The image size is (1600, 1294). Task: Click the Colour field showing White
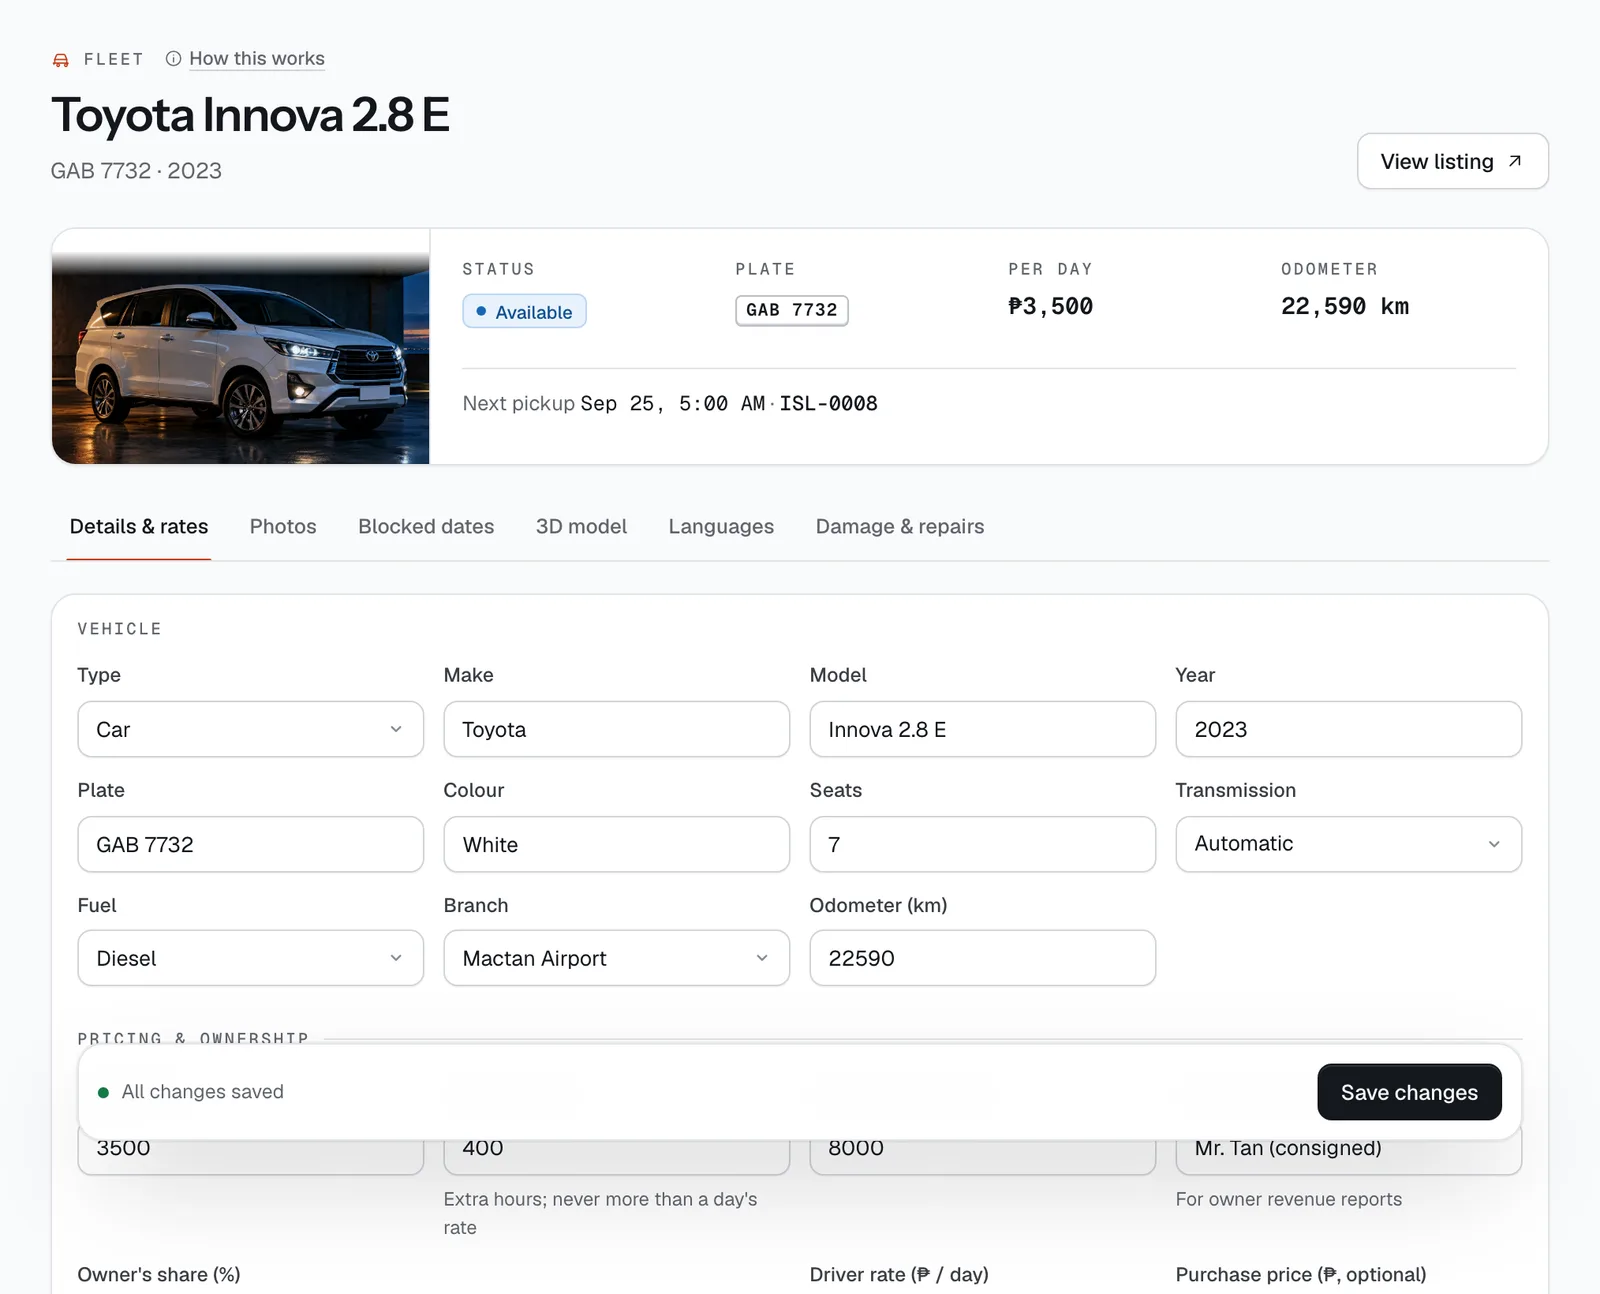coord(617,844)
